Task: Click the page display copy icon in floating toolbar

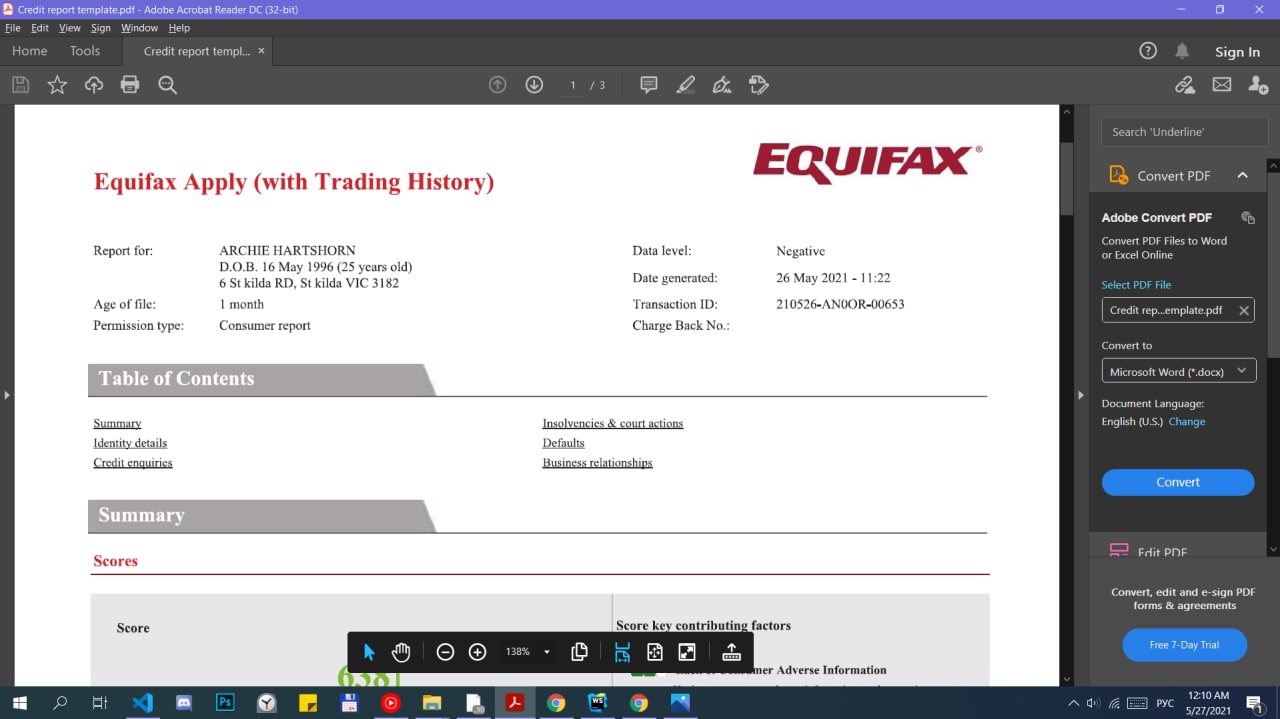Action: click(x=579, y=652)
